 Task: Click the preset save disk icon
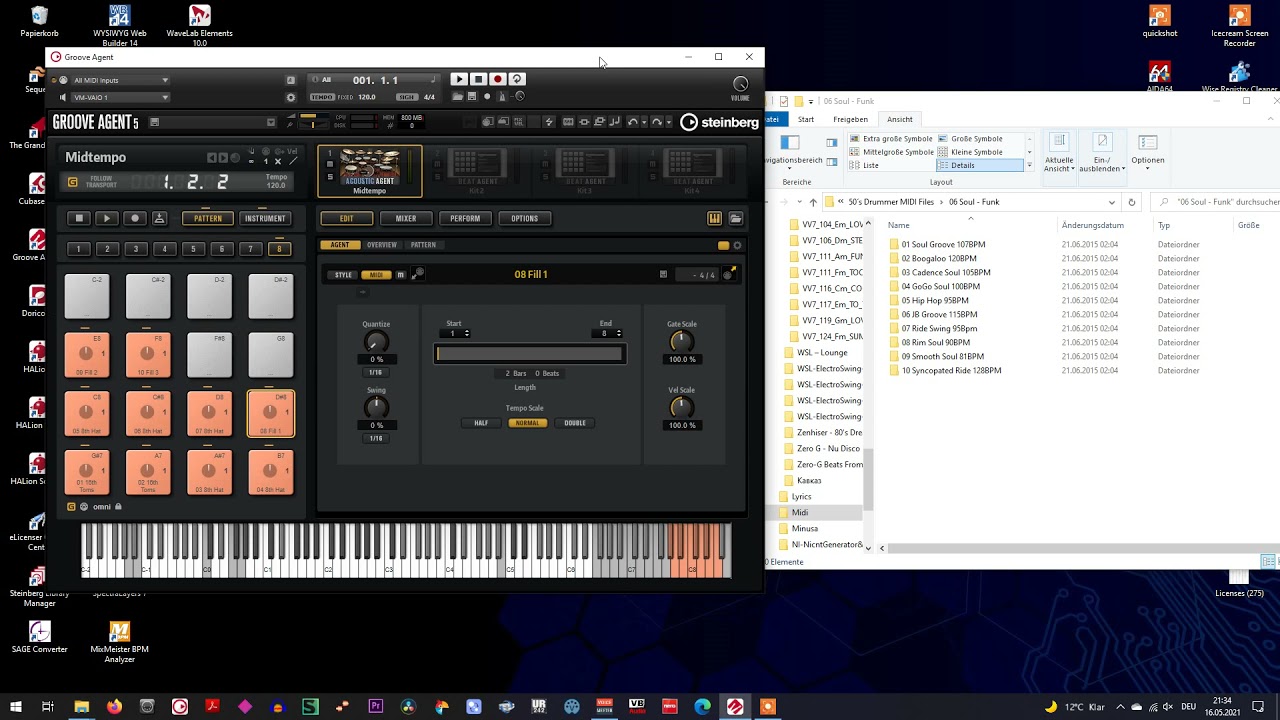[154, 122]
